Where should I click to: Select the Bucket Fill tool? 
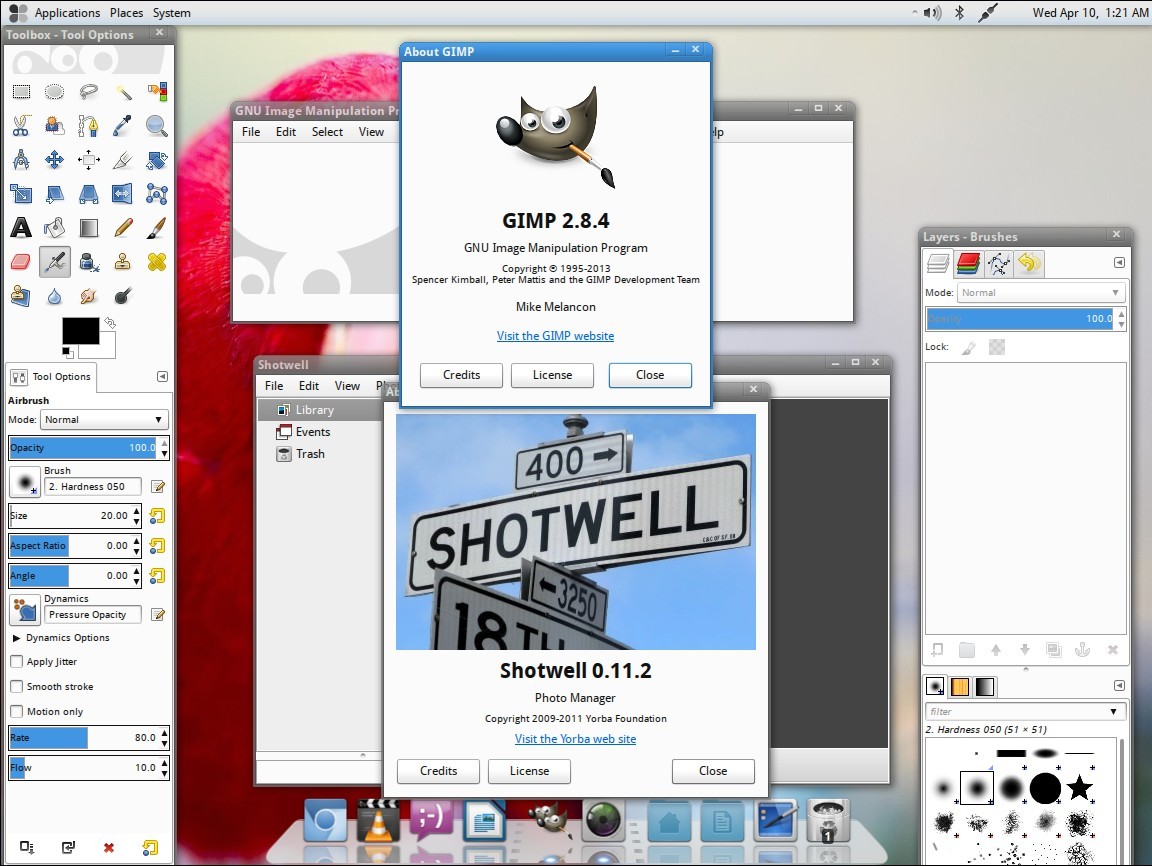click(54, 228)
